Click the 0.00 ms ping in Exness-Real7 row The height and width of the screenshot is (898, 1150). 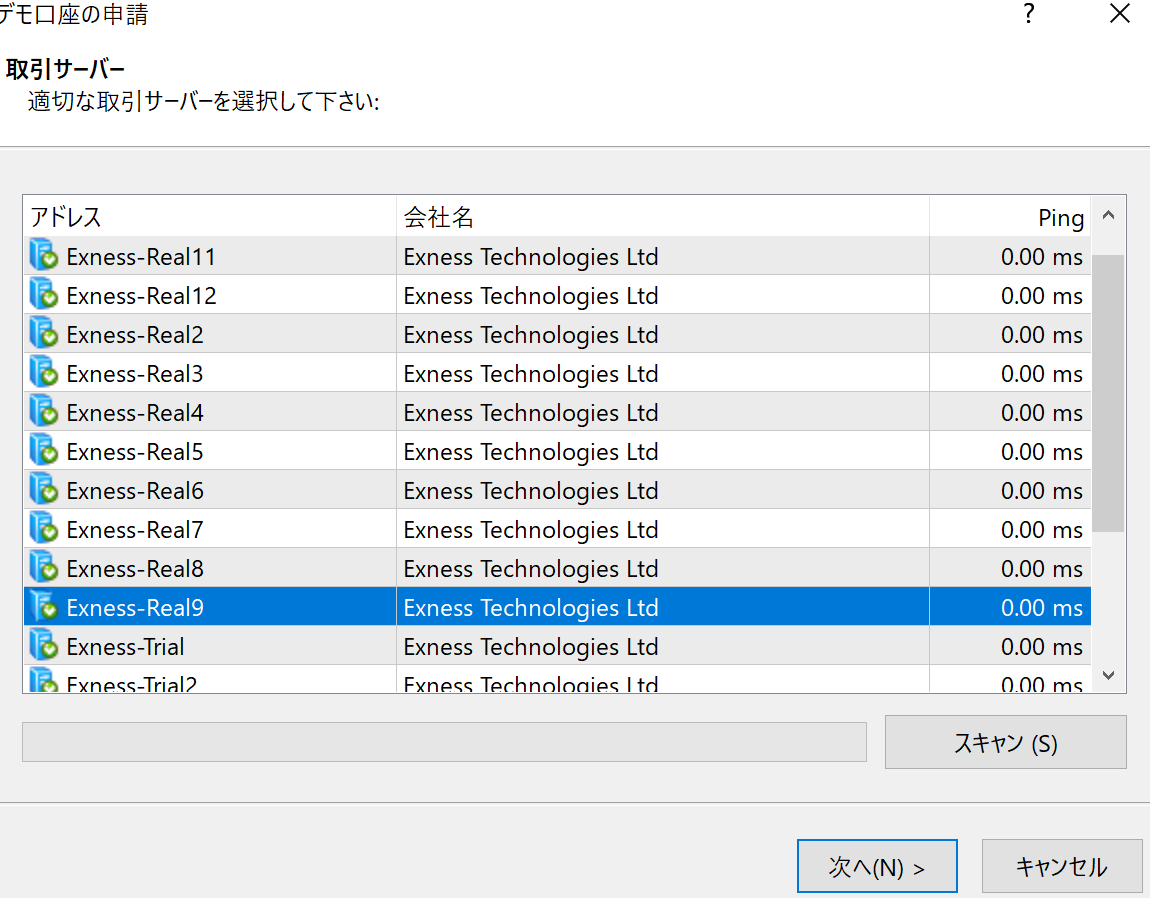point(1041,529)
